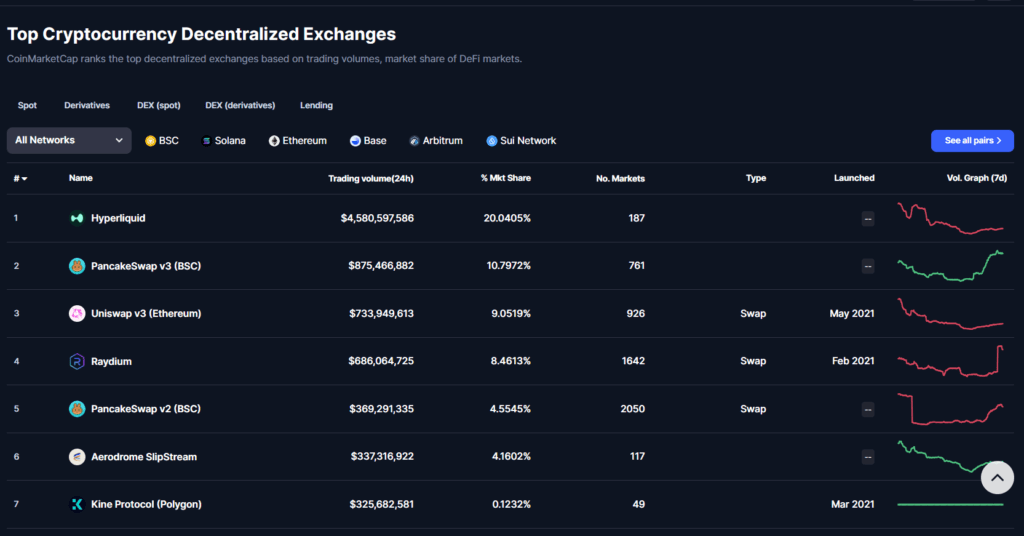
Task: Open the PancakeSwap v3 (BSC) link
Action: 146,266
